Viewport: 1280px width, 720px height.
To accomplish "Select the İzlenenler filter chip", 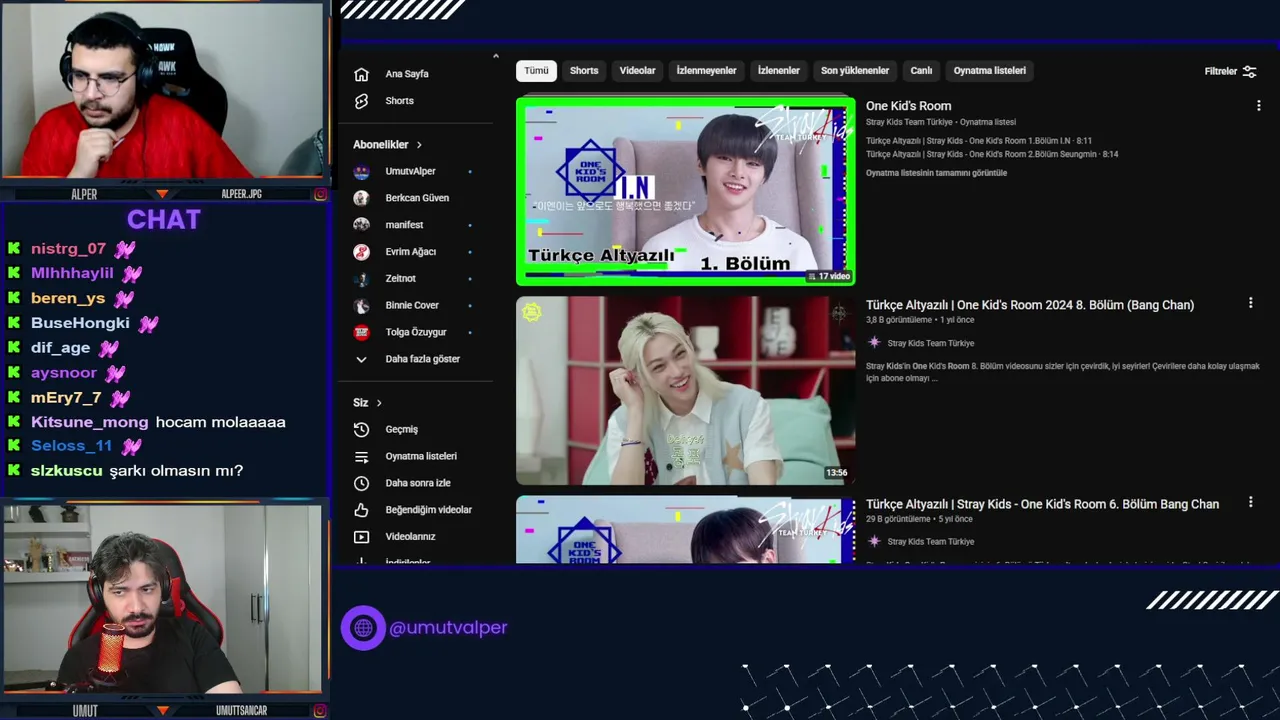I will coord(778,71).
